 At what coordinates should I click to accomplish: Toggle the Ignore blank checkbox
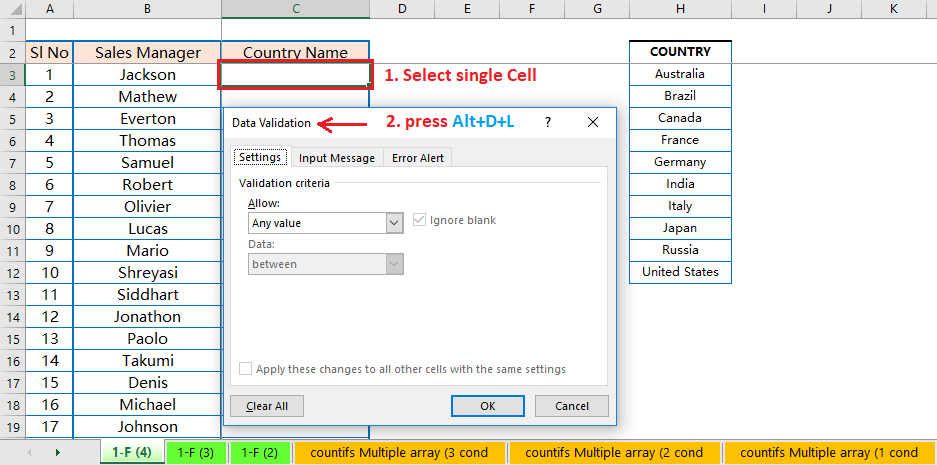pyautogui.click(x=421, y=220)
